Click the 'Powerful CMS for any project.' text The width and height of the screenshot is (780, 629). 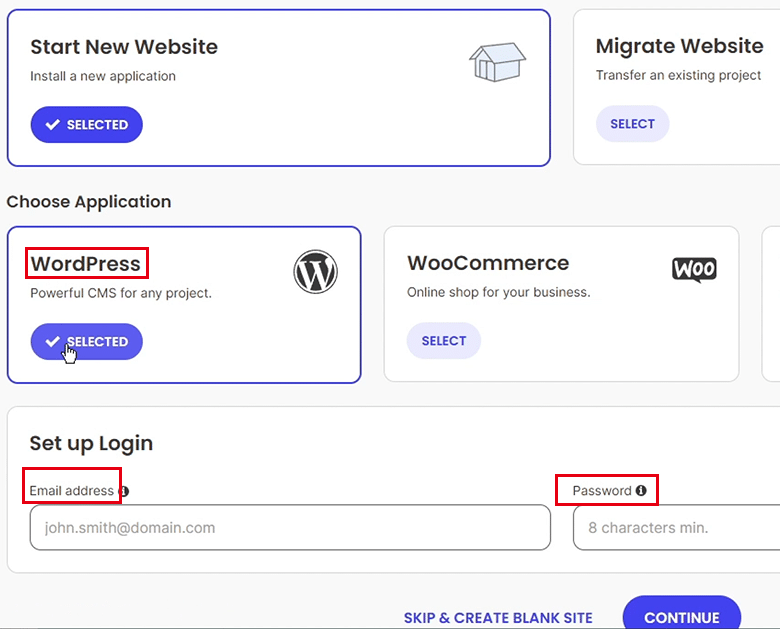[121, 293]
